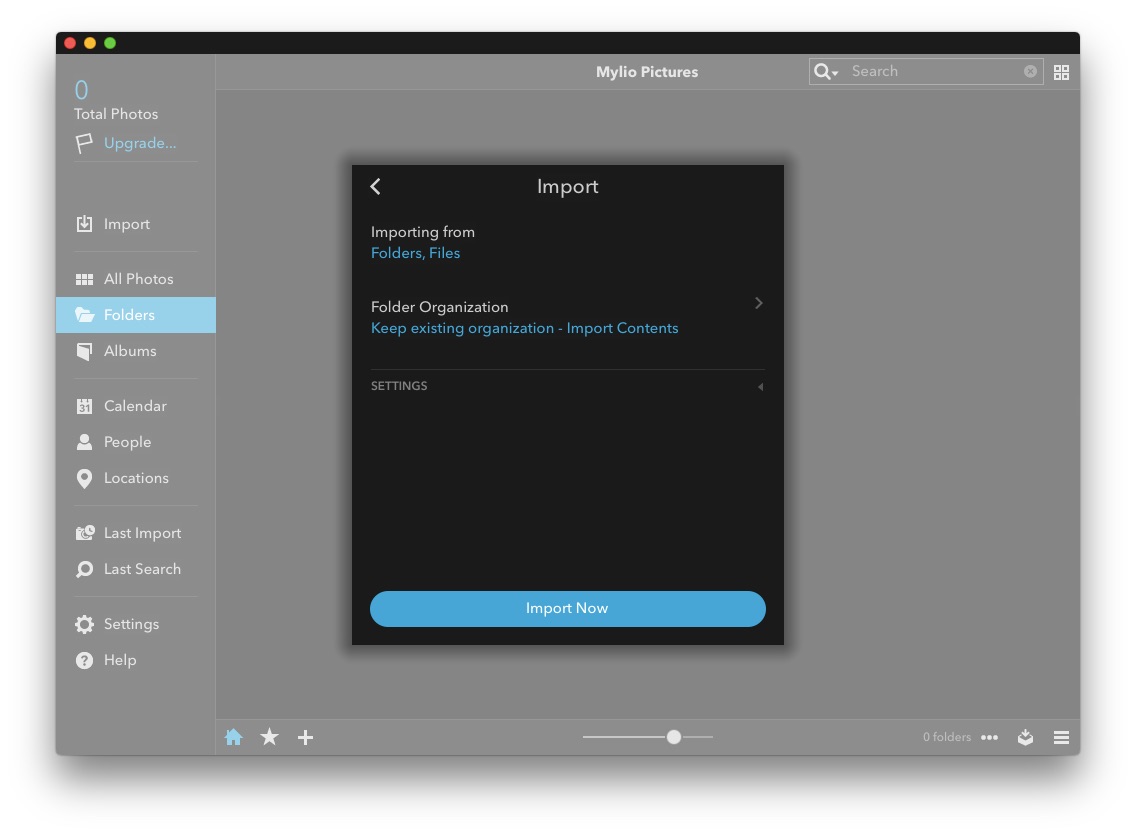Close the window with red button

70,43
